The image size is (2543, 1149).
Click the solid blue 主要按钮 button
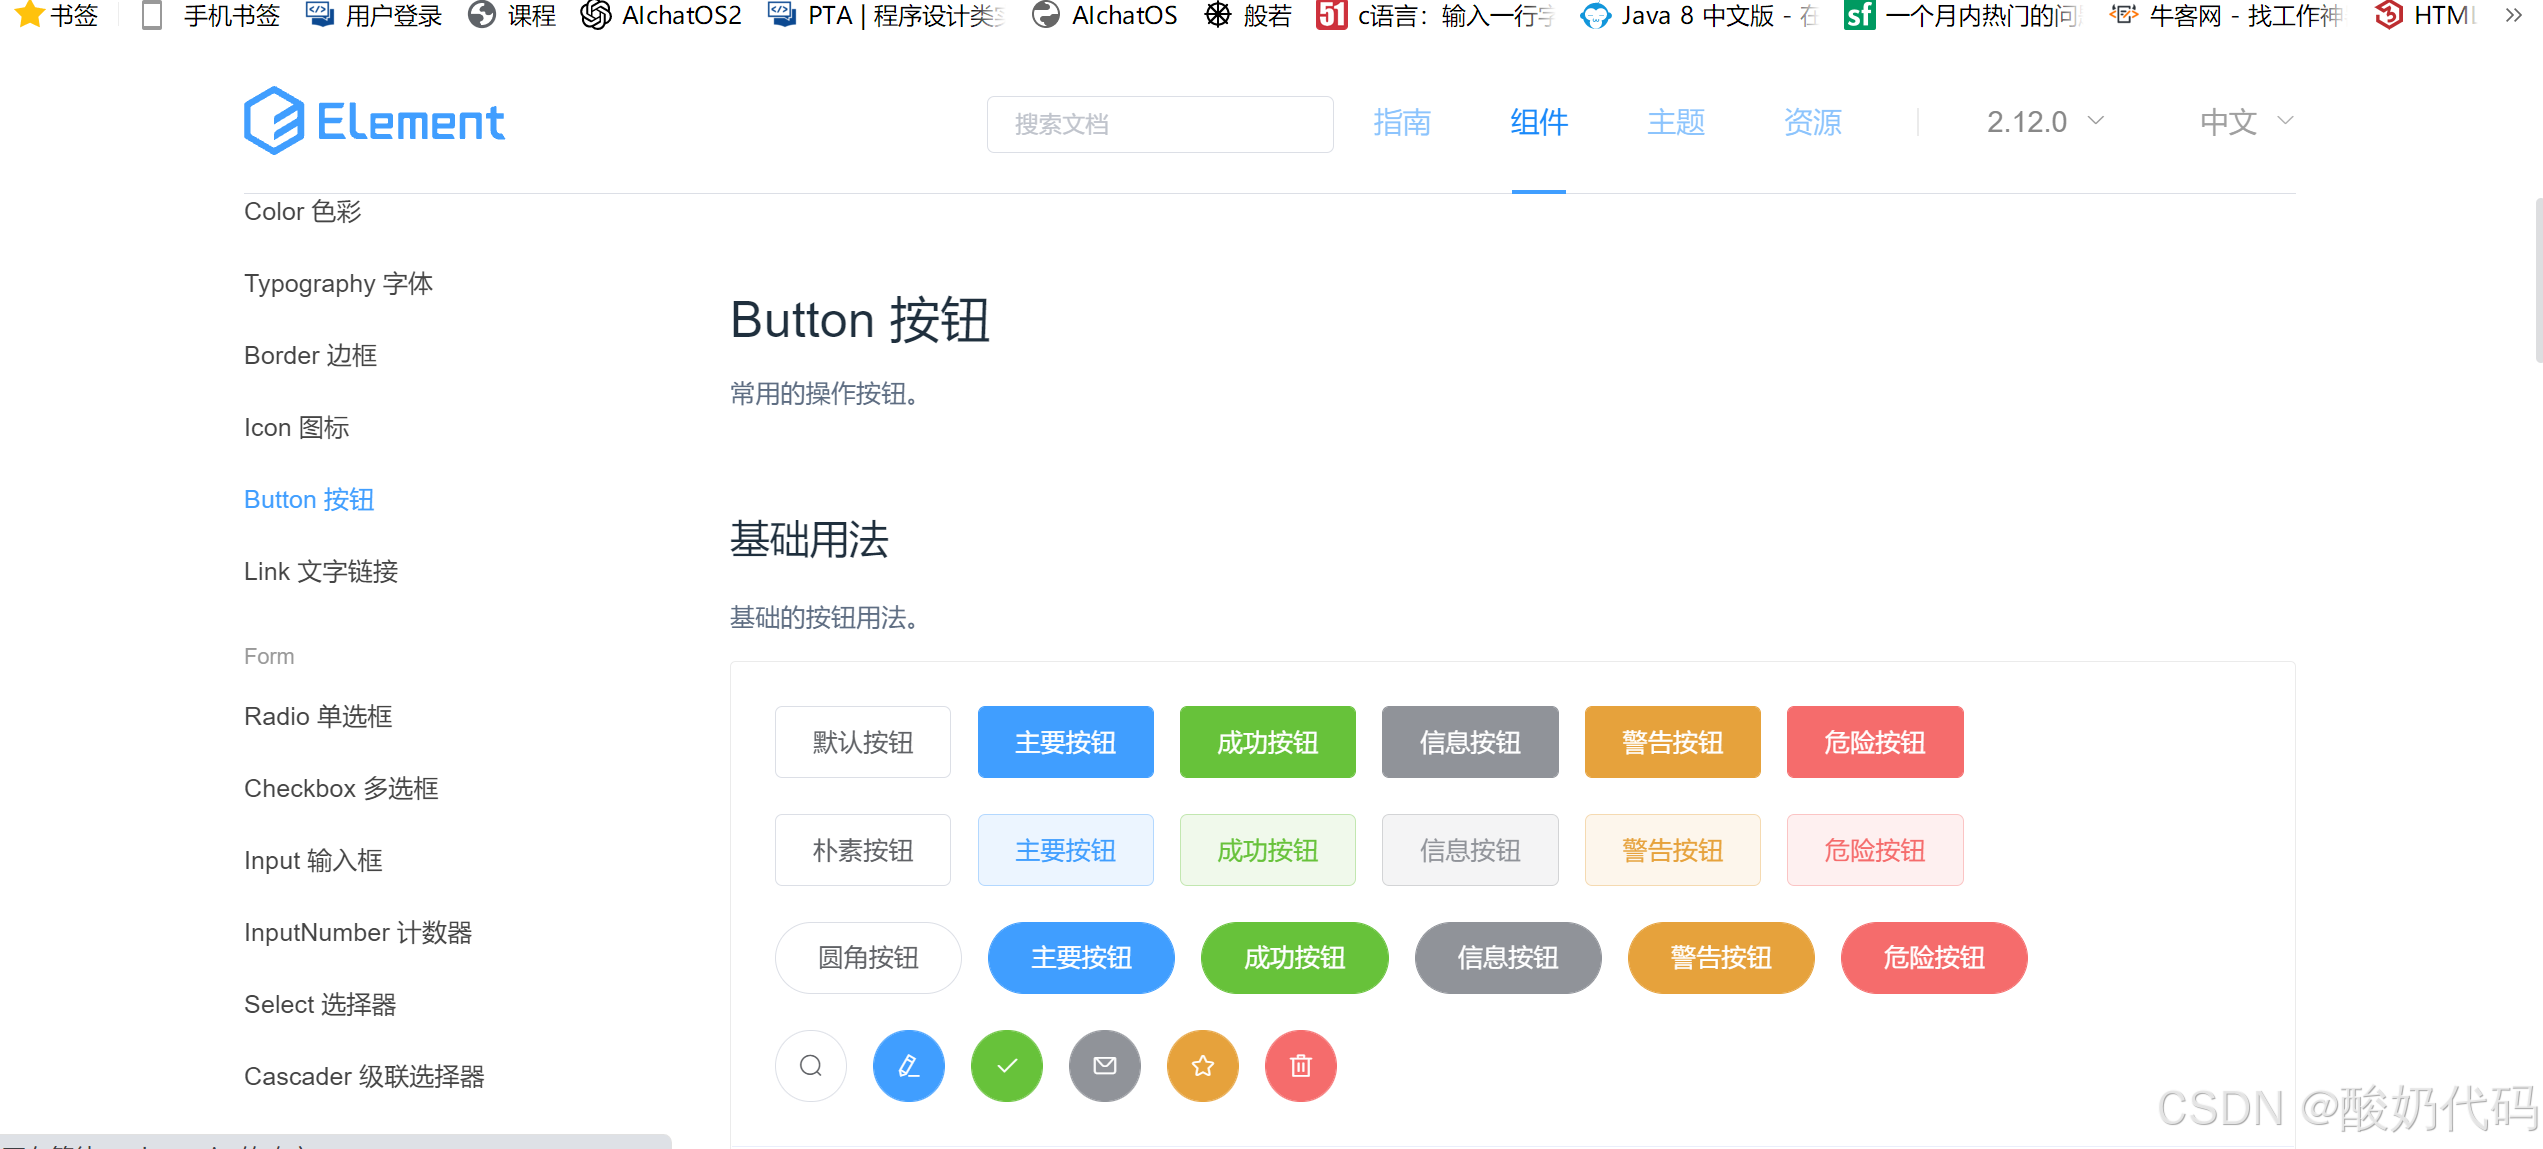(1065, 742)
